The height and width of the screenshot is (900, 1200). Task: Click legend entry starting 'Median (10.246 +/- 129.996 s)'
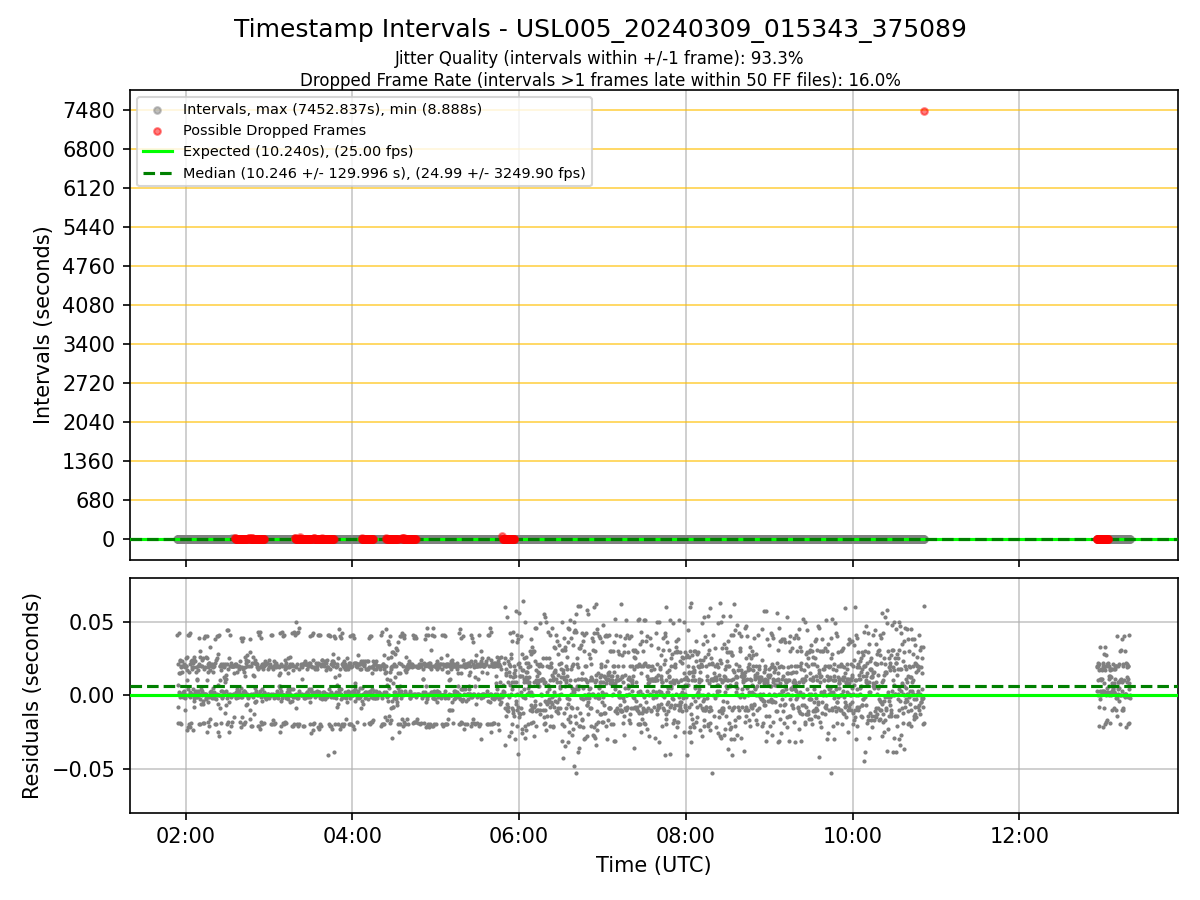[x=384, y=173]
